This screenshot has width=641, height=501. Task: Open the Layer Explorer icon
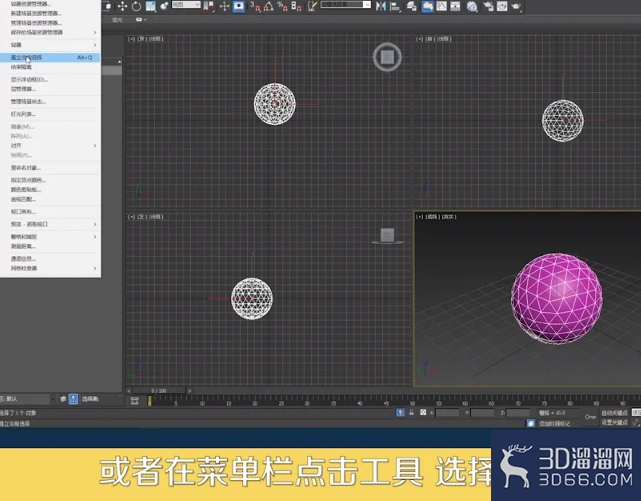[412, 6]
